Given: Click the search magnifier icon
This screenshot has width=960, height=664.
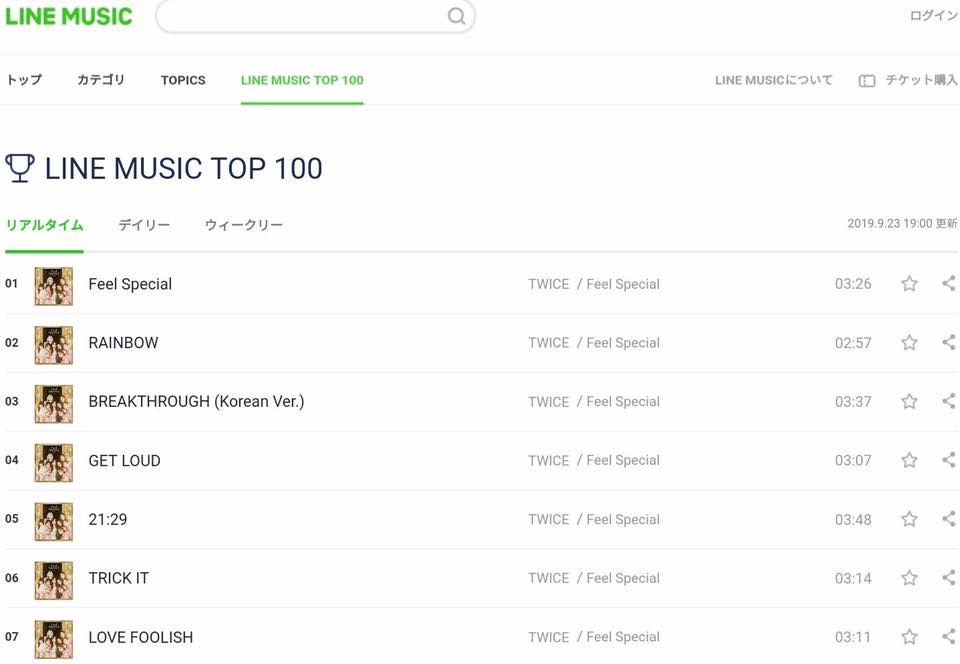Looking at the screenshot, I should point(456,16).
